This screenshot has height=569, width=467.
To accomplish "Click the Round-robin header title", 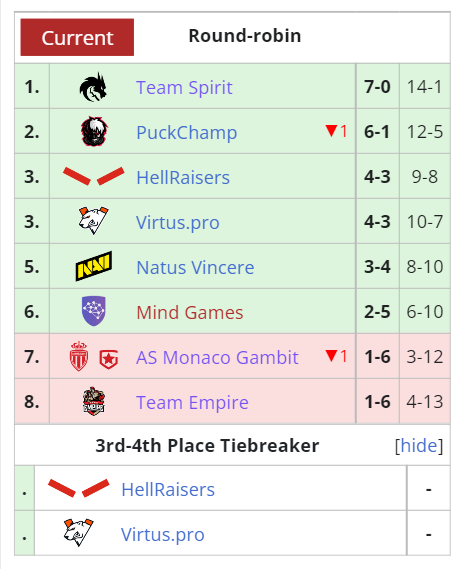I will coord(245,36).
